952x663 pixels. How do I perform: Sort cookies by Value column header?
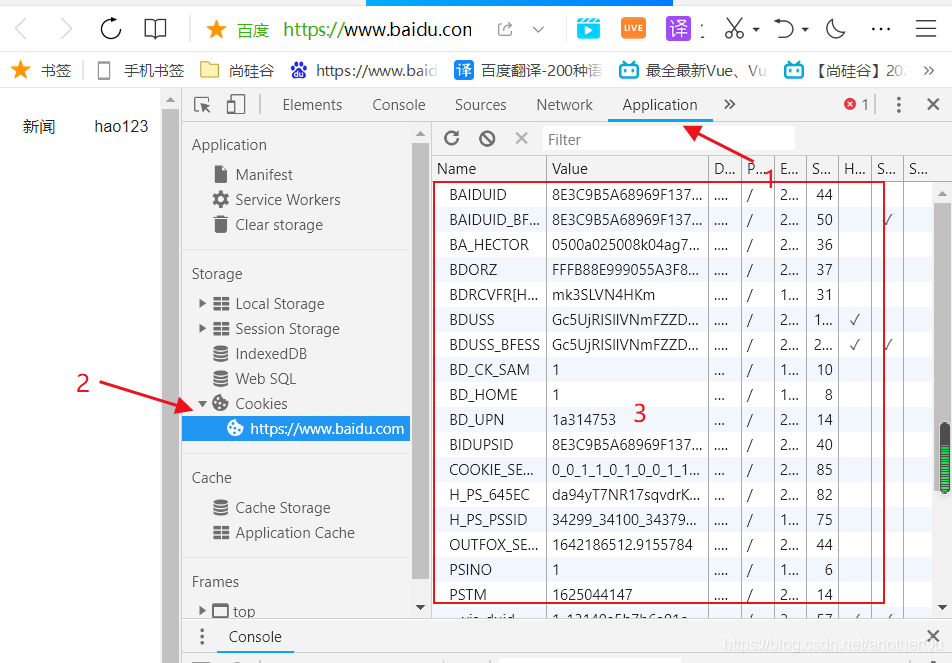(x=627, y=169)
